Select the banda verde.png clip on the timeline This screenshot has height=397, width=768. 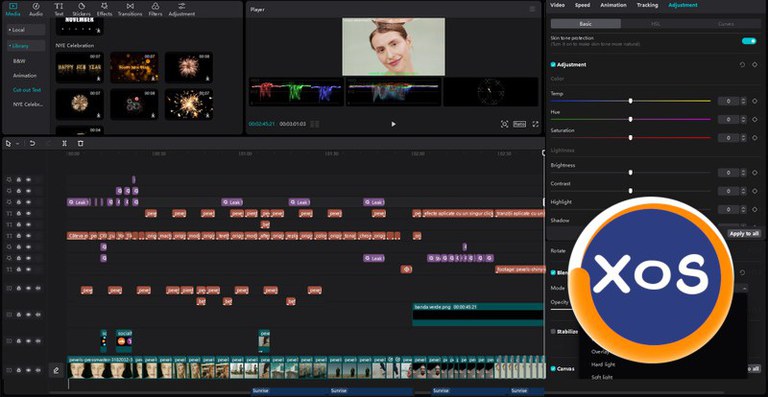click(478, 314)
